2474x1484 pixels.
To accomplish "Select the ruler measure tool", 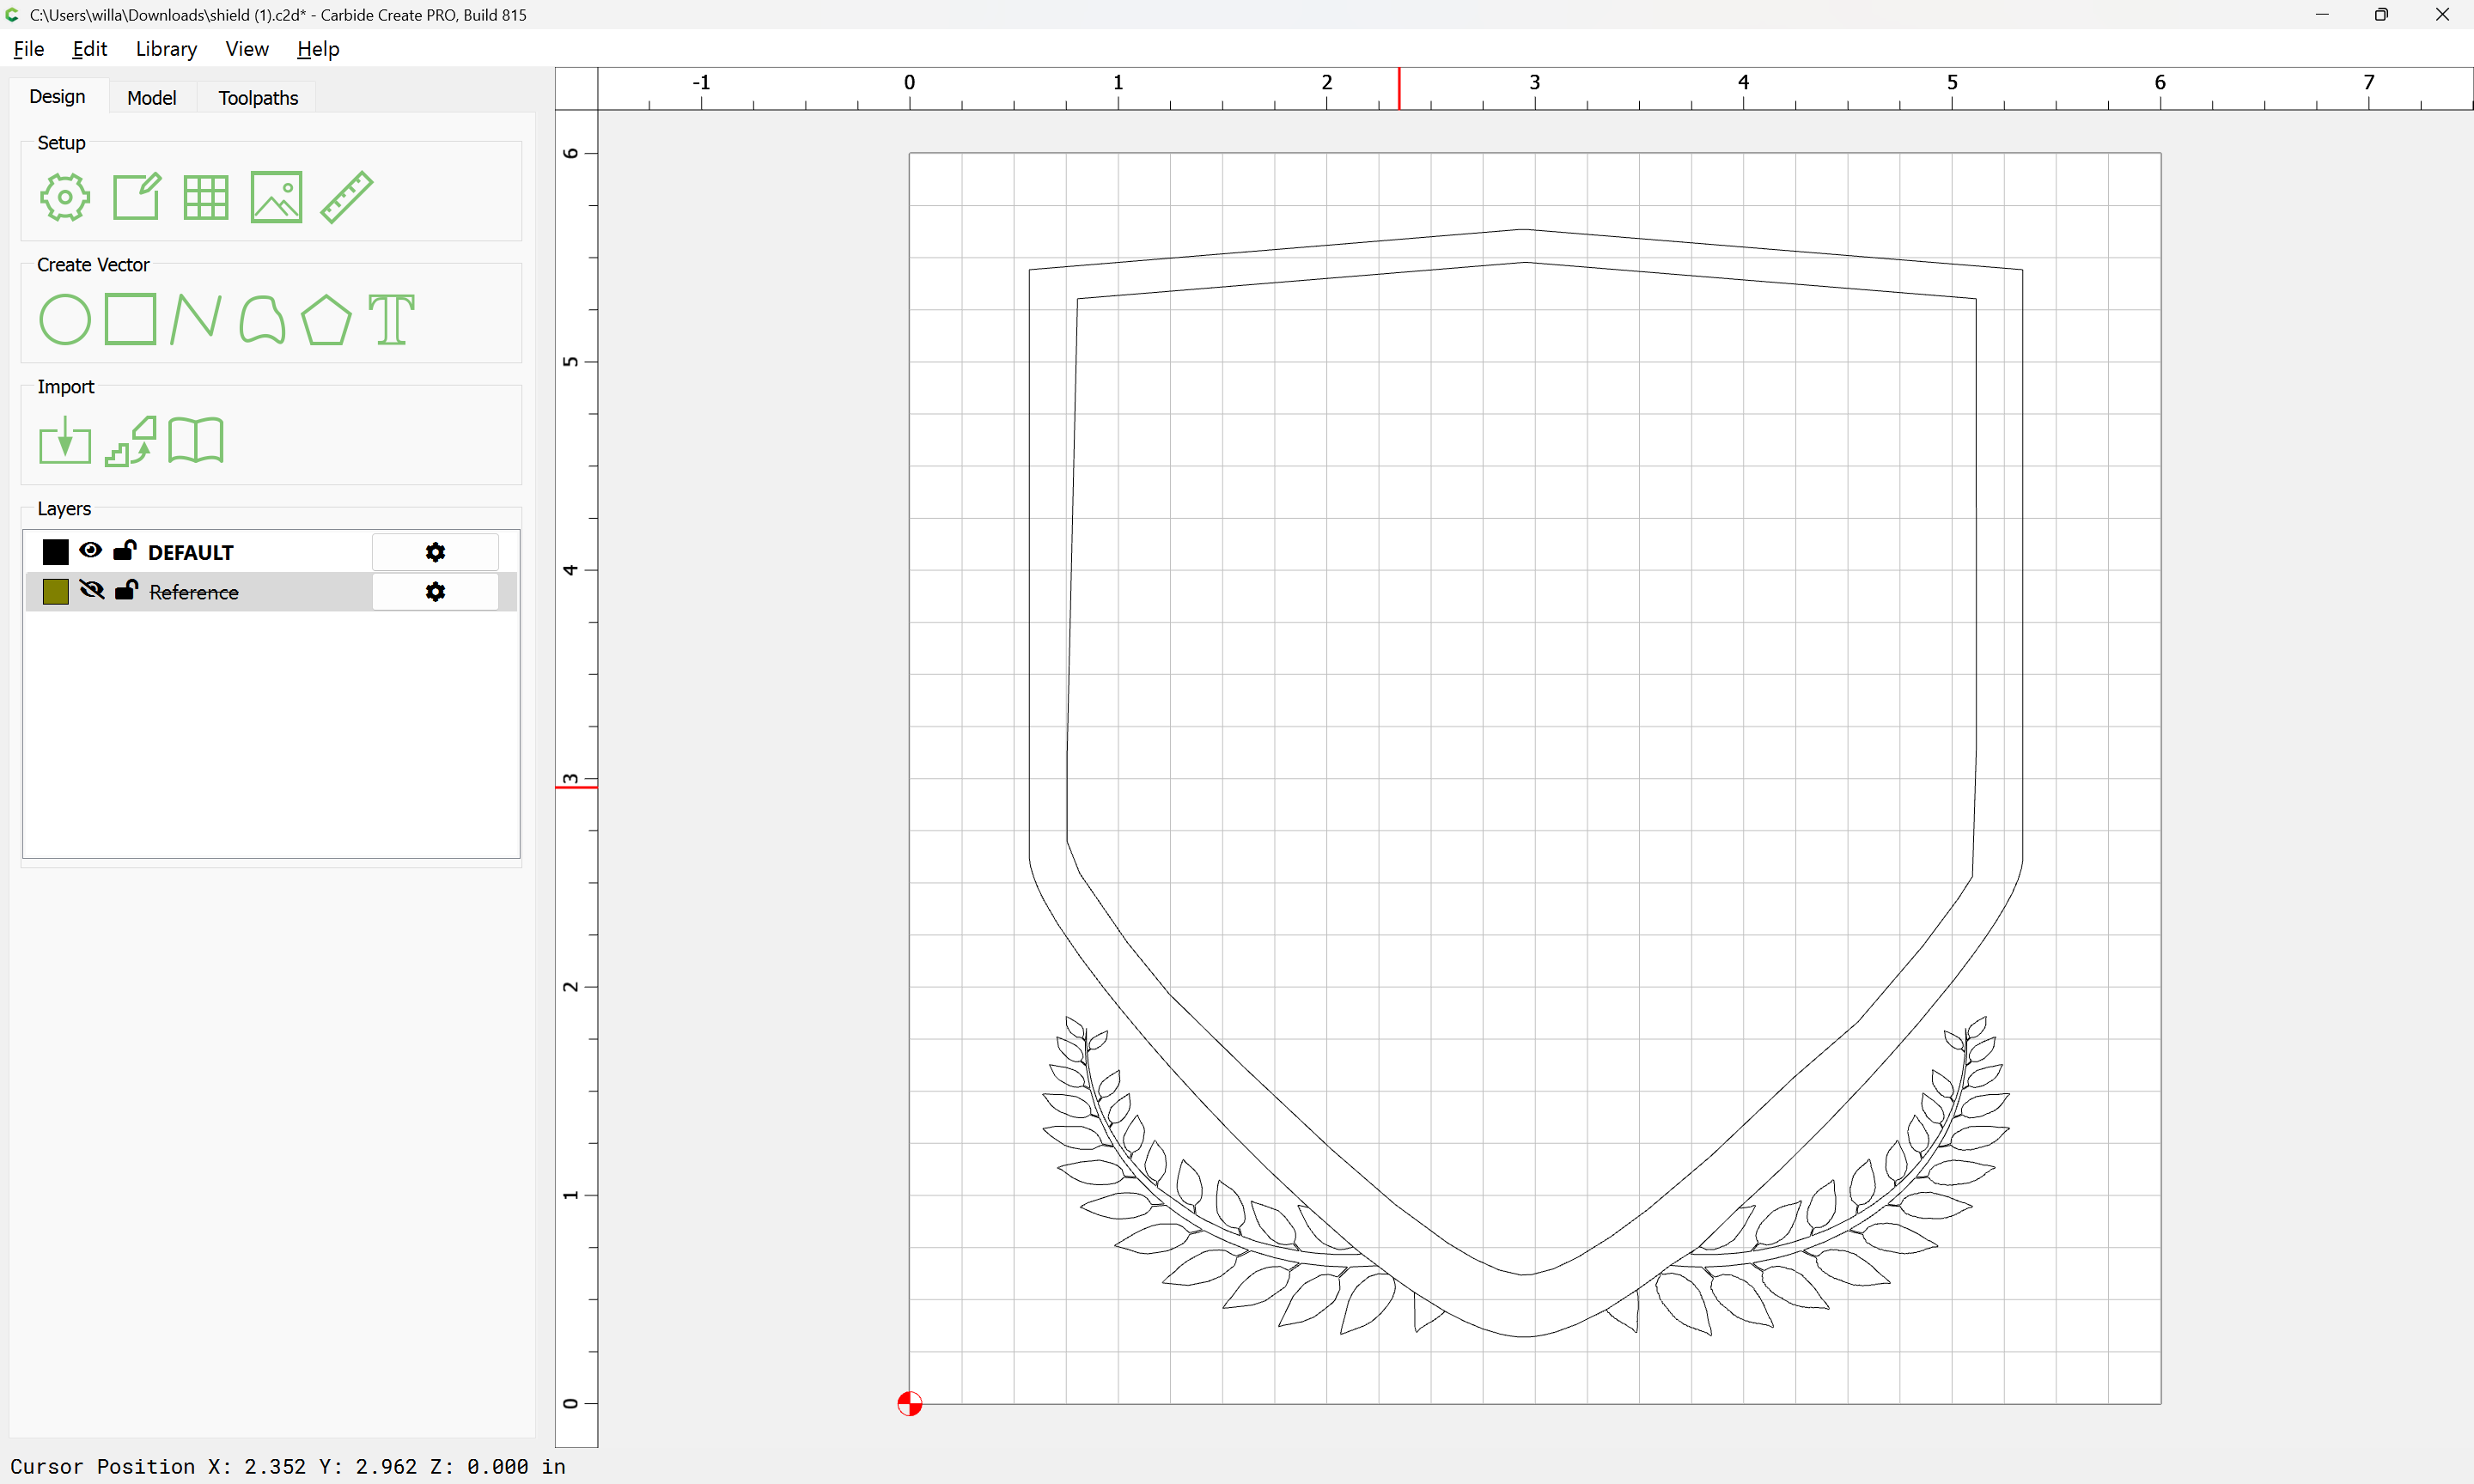I will pos(346,197).
